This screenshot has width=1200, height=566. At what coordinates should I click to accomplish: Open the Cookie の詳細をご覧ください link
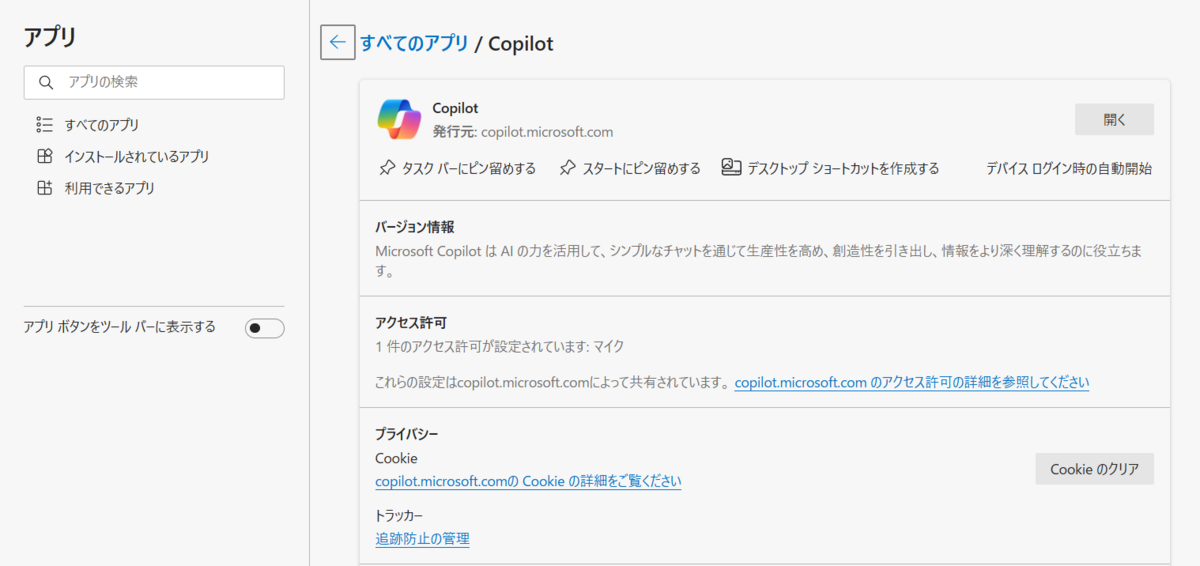(528, 481)
